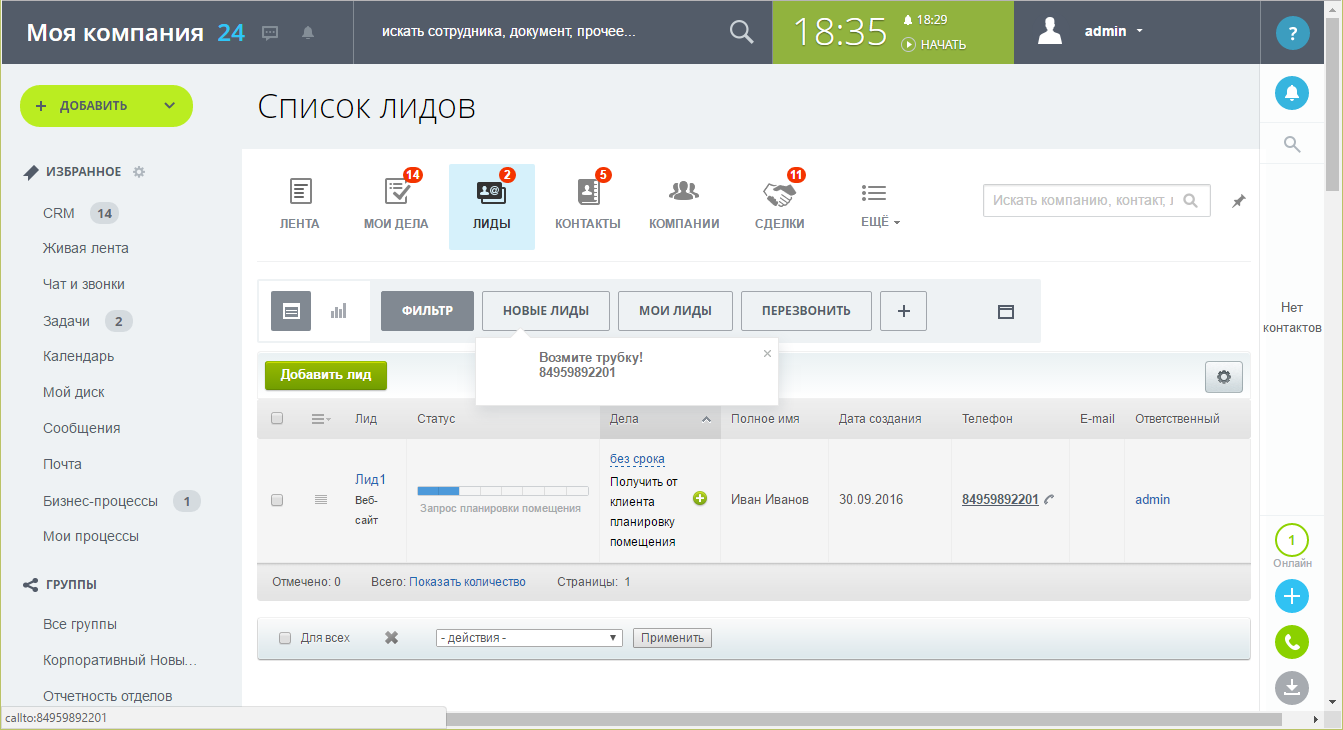
Task: Open grid settings gear icon
Action: click(1223, 377)
